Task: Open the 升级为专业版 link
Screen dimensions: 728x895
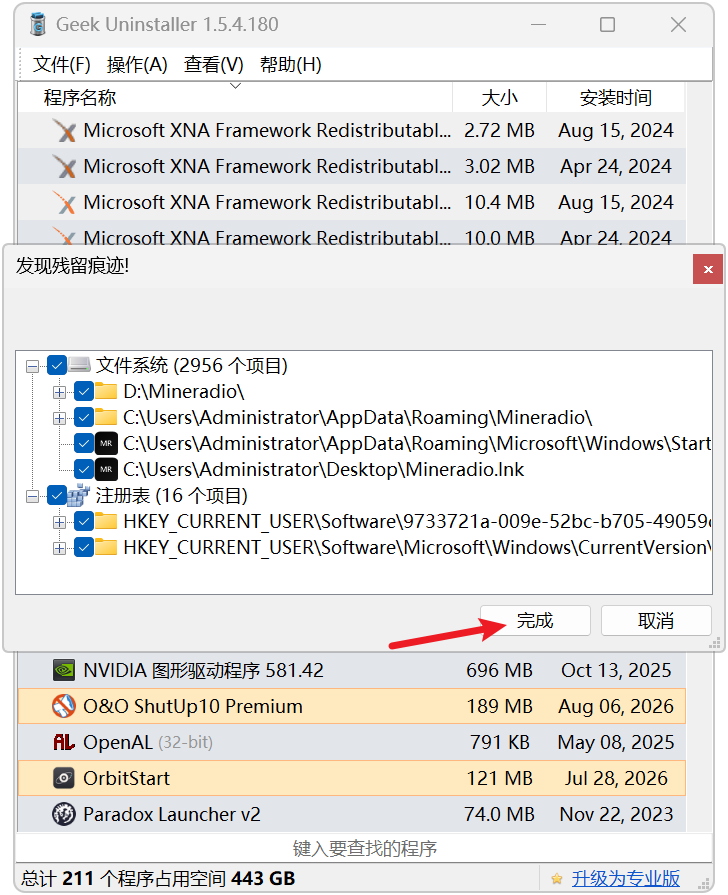Action: click(626, 878)
